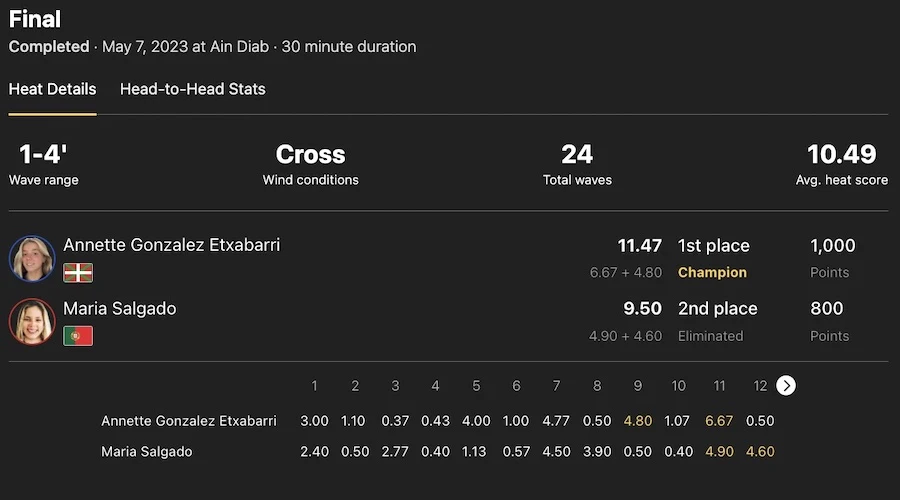Click Annette's 11.47 heat total
Screen dimensions: 900x500
(x=639, y=246)
